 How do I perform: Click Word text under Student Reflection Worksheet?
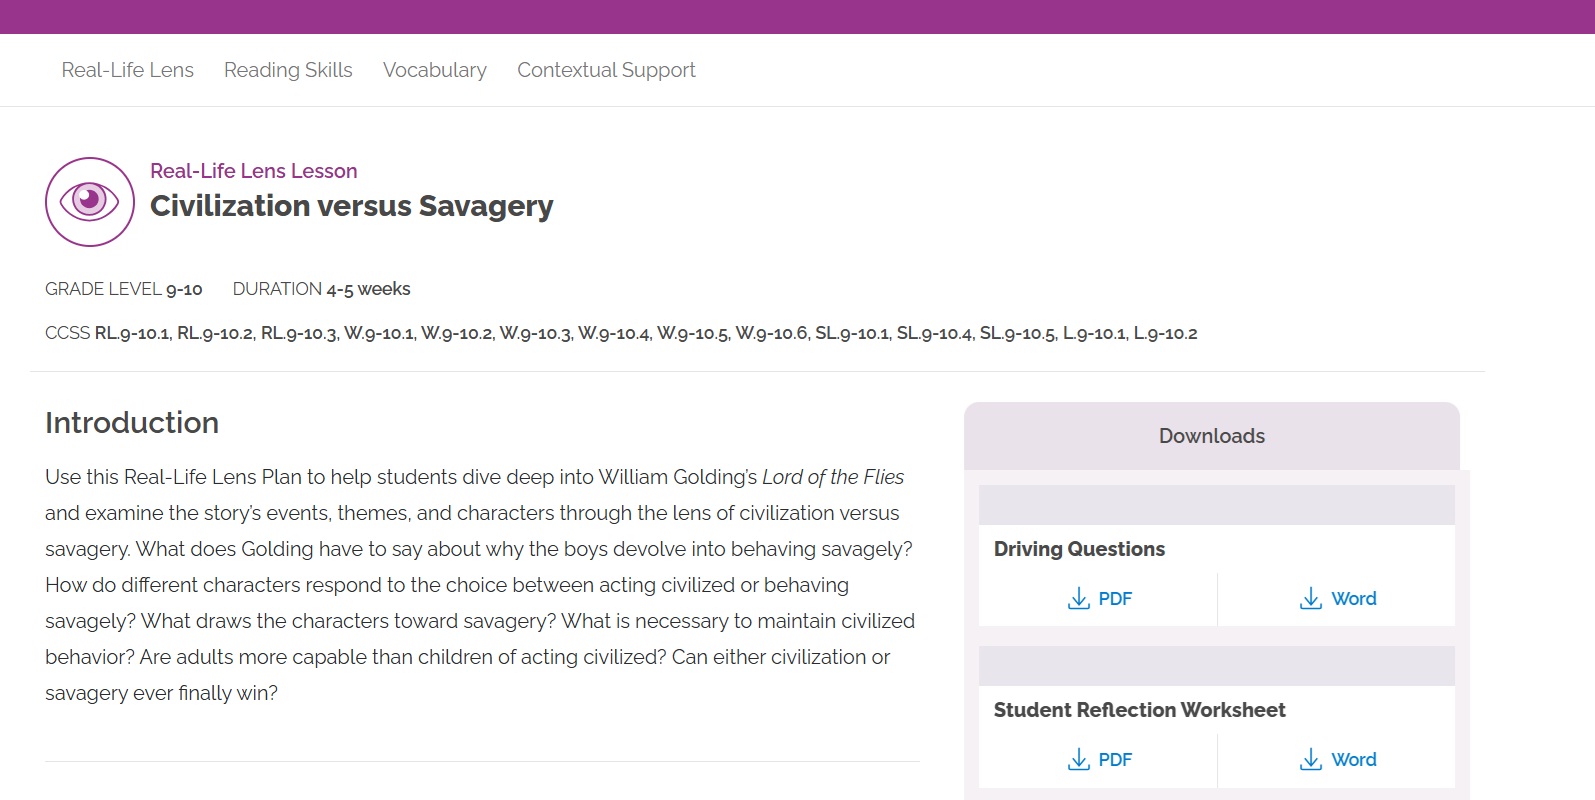click(x=1353, y=760)
